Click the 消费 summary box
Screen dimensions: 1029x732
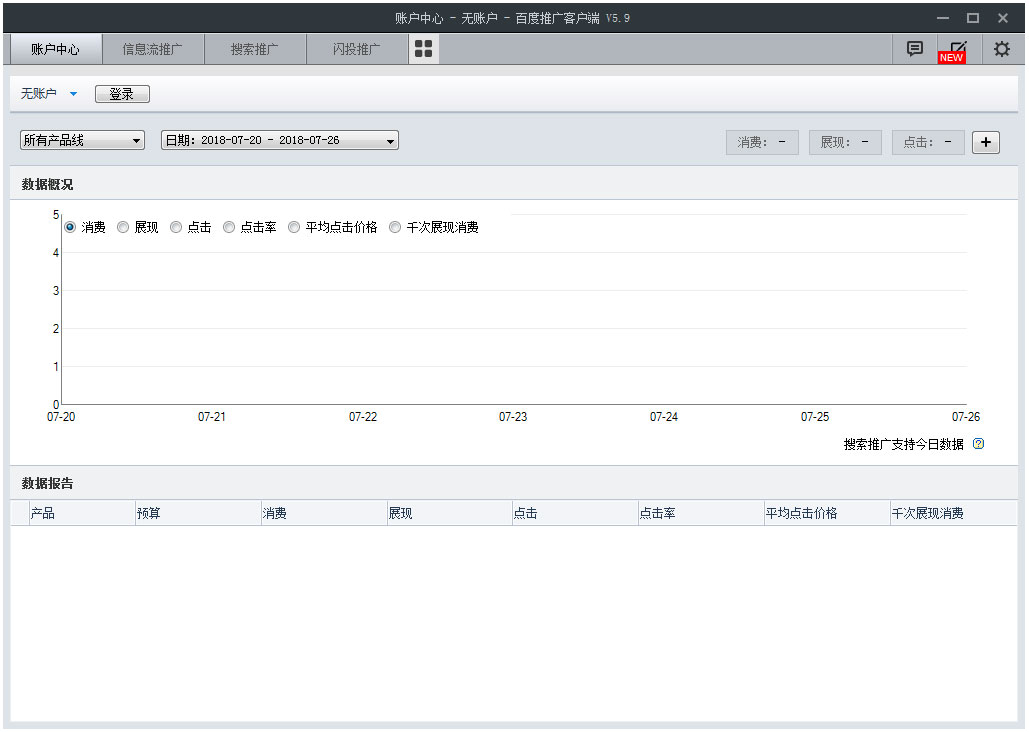[x=762, y=142]
